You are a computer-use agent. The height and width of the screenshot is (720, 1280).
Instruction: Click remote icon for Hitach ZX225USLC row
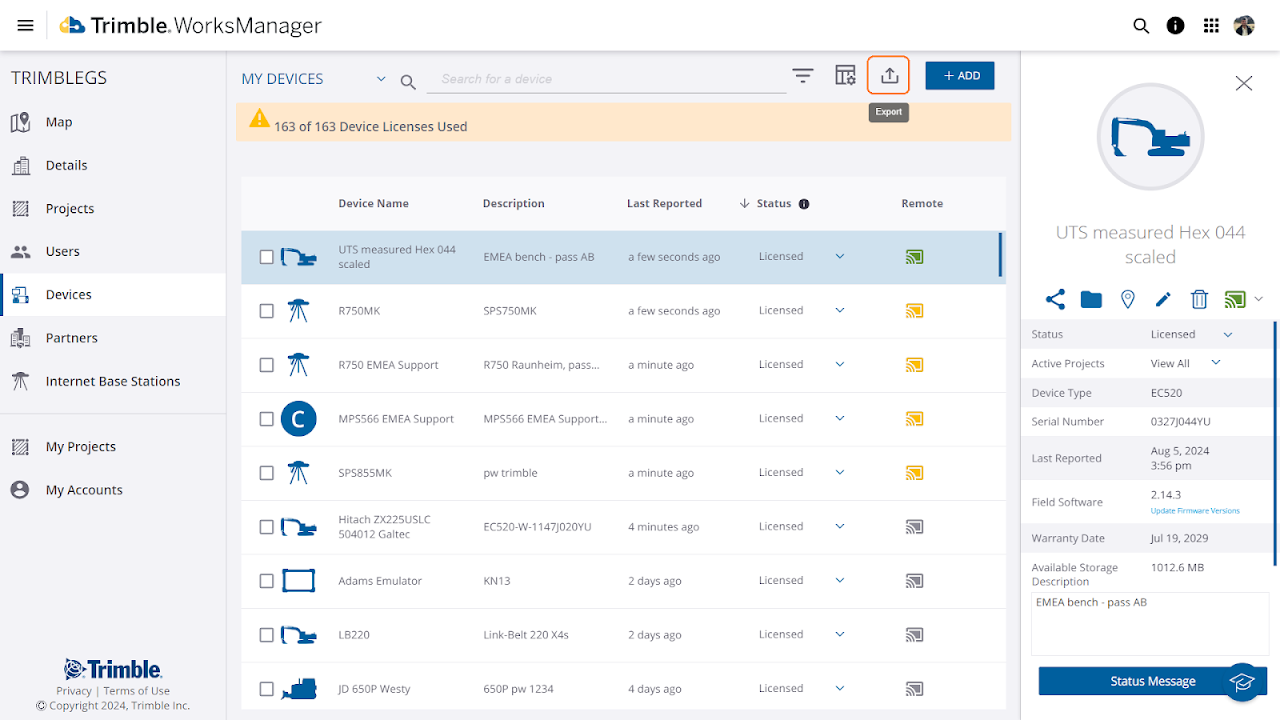pyautogui.click(x=914, y=527)
